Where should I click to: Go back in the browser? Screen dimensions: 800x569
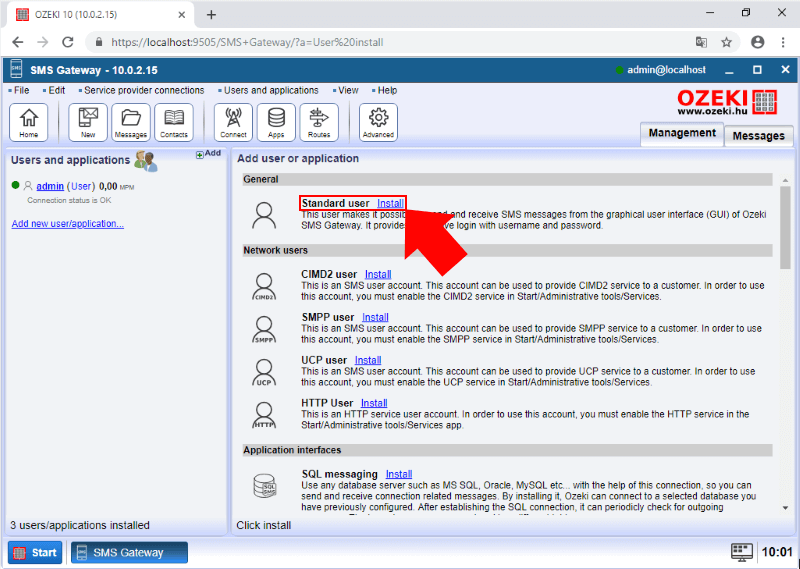click(17, 42)
